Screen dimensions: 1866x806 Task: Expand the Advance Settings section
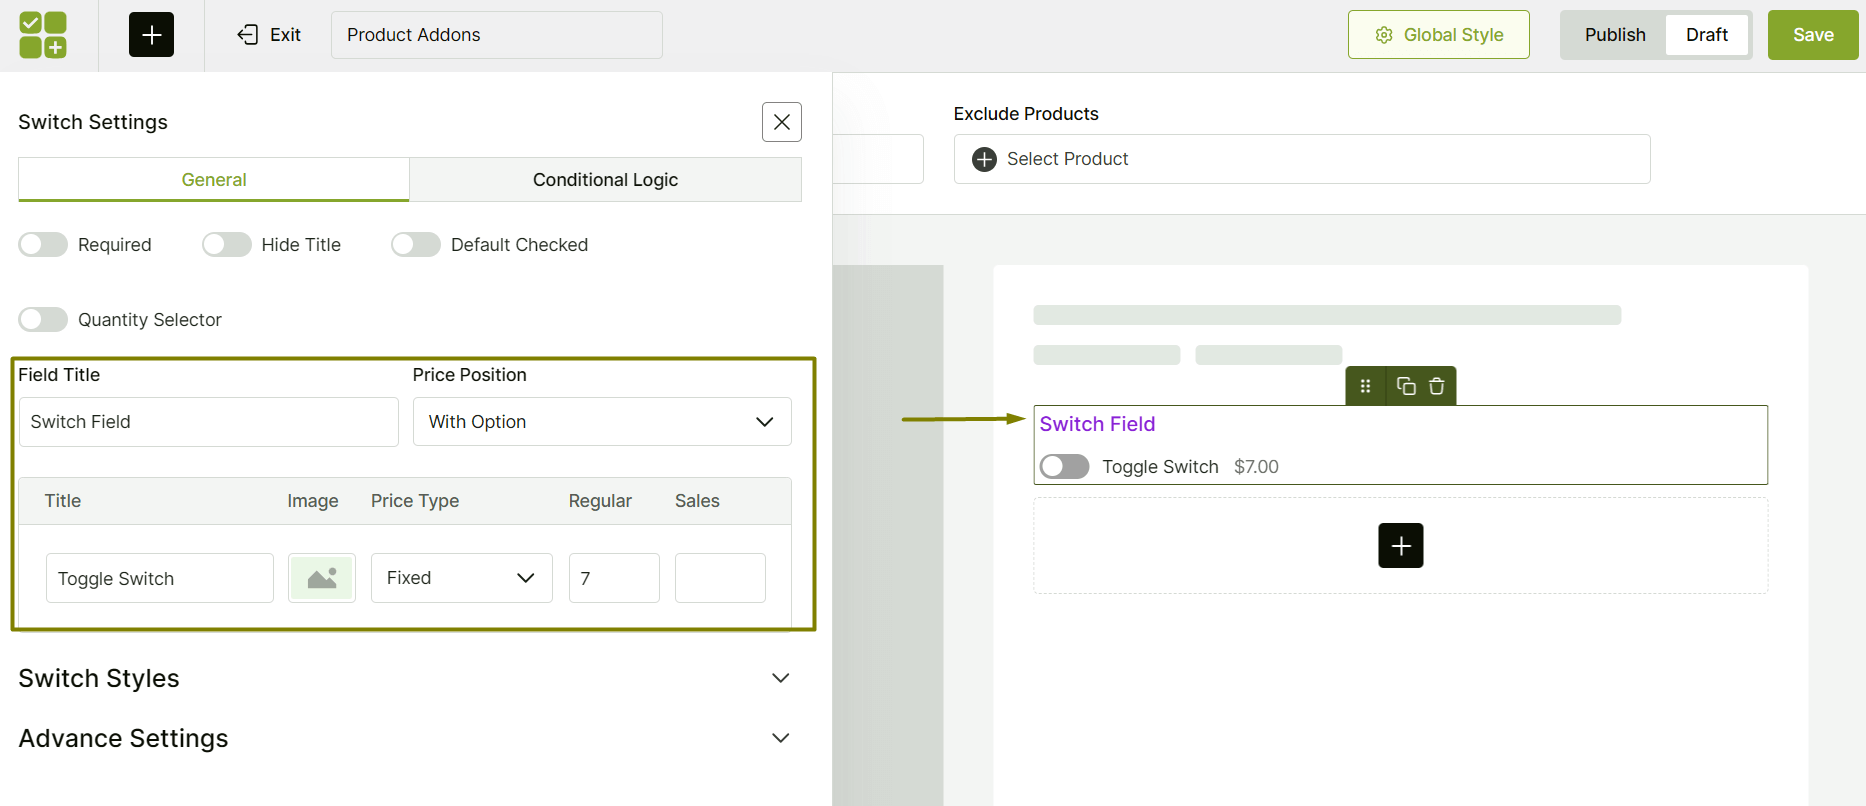(780, 738)
